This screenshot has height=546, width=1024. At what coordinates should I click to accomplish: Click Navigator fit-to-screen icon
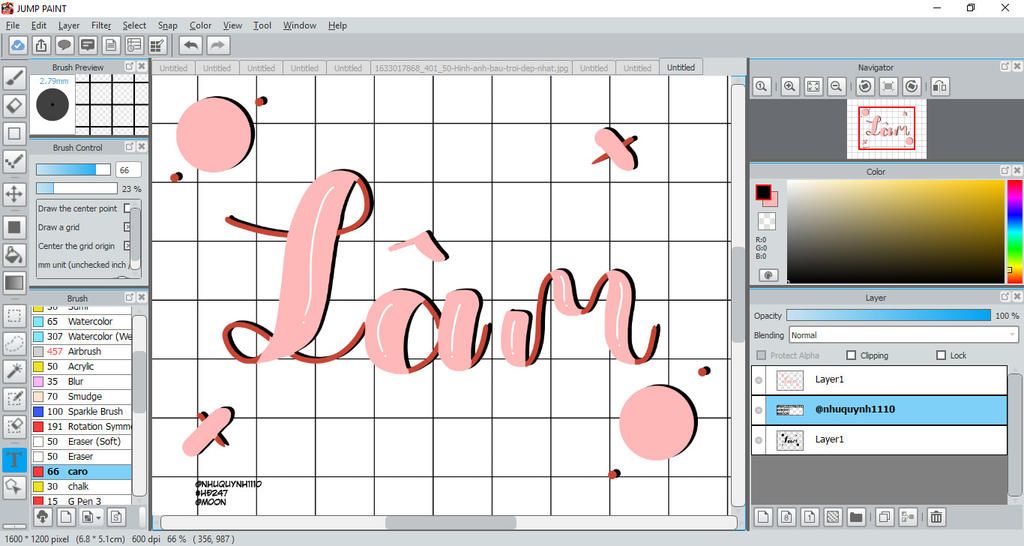pyautogui.click(x=813, y=86)
